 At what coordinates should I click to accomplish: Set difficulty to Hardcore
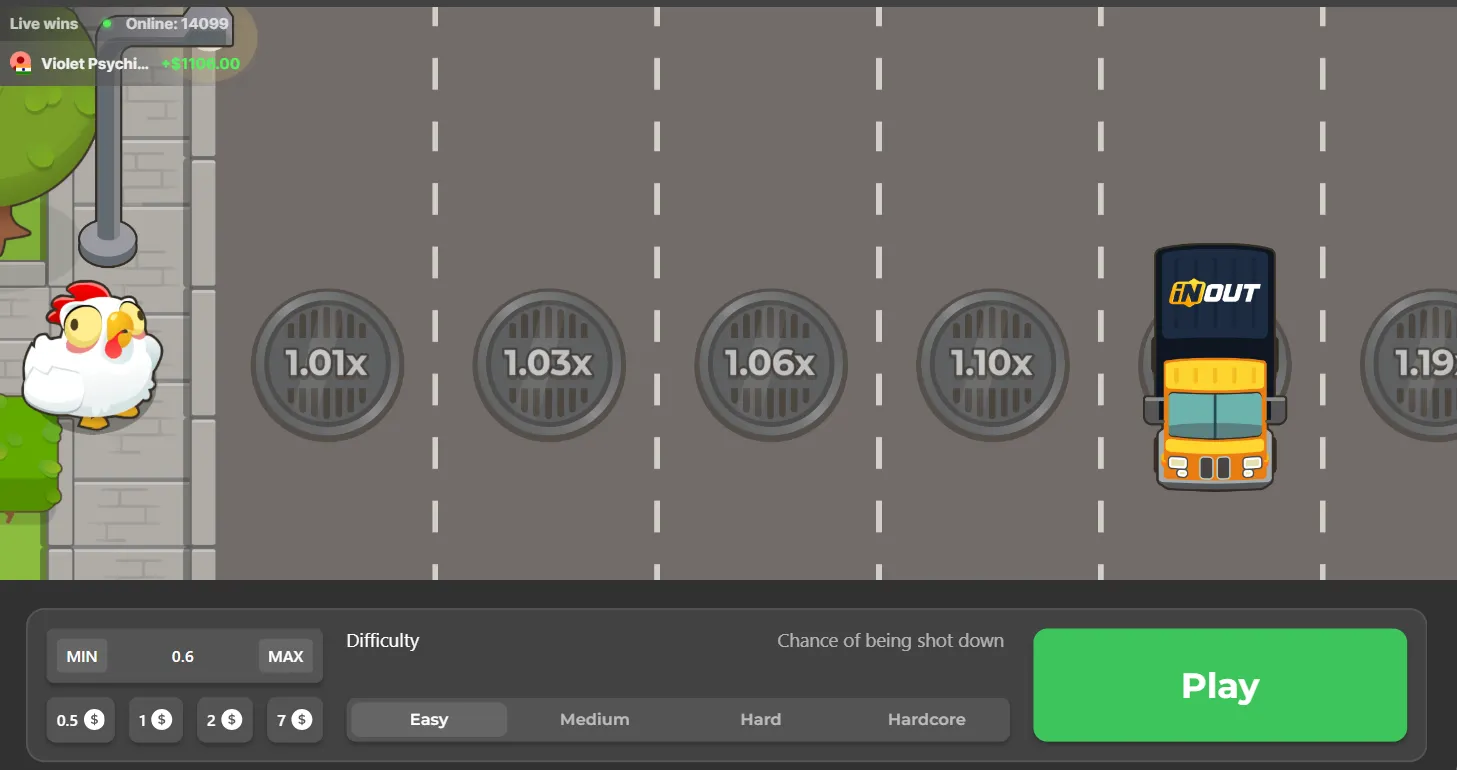pos(927,720)
